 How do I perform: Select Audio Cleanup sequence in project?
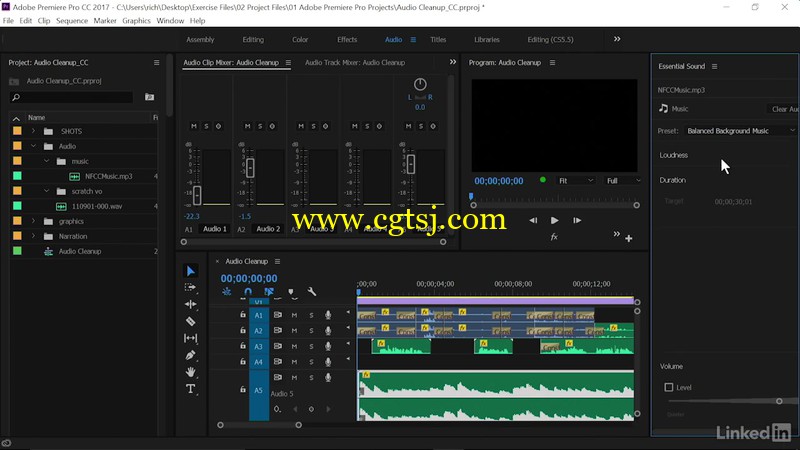[x=80, y=252]
